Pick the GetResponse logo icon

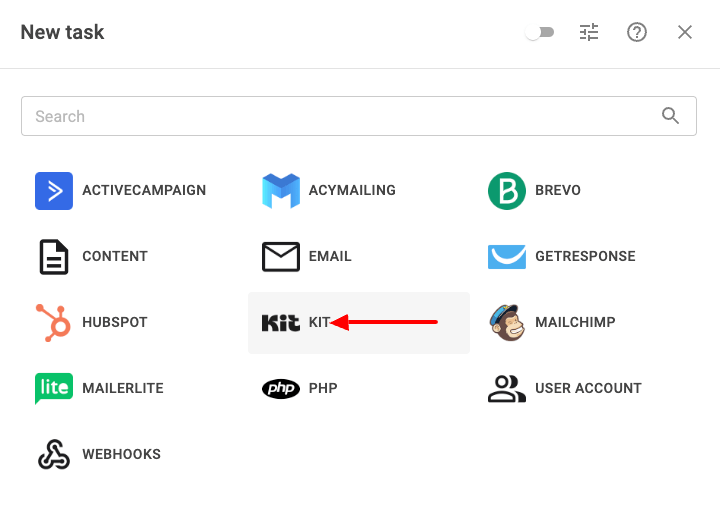[506, 257]
